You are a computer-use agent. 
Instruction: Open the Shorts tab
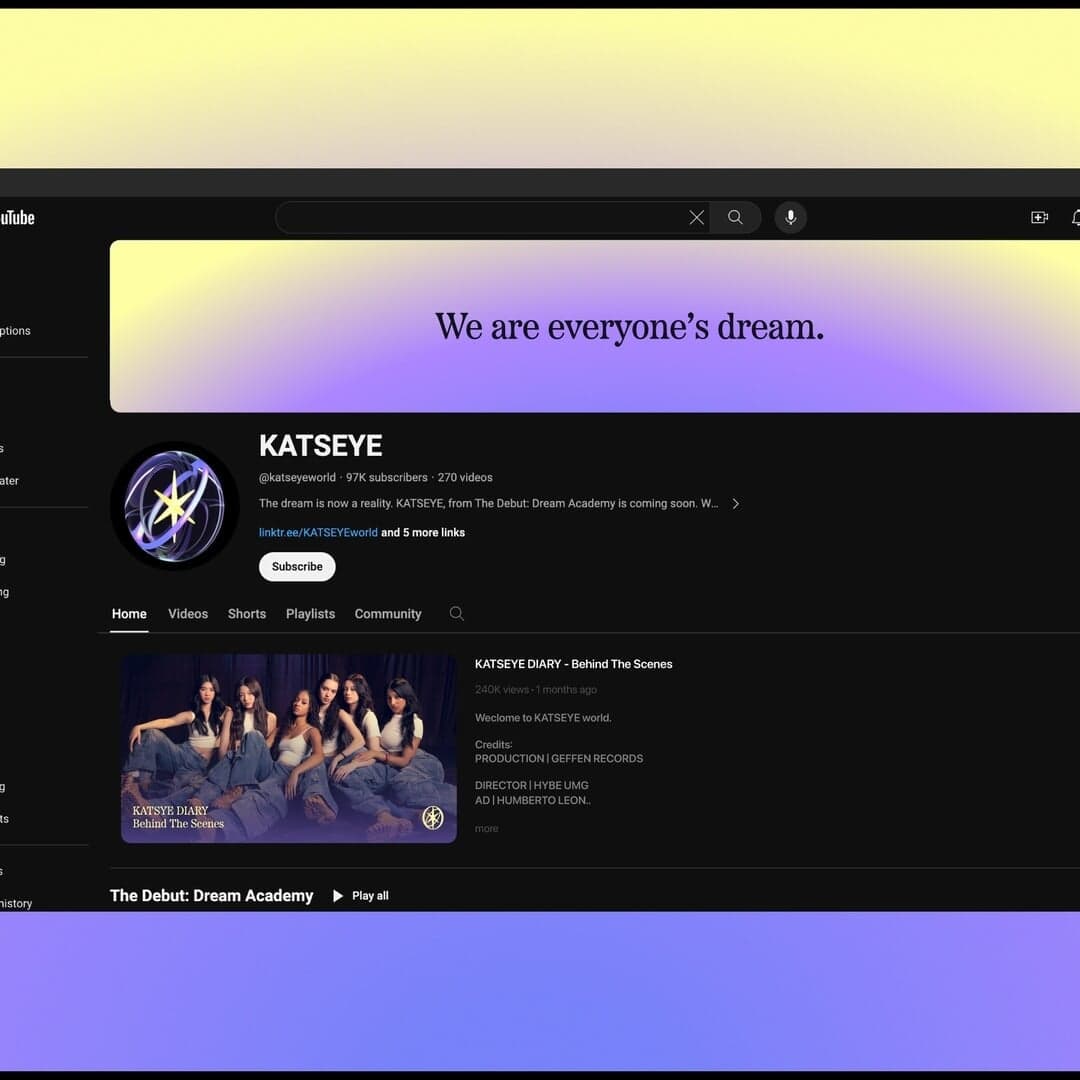[246, 613]
